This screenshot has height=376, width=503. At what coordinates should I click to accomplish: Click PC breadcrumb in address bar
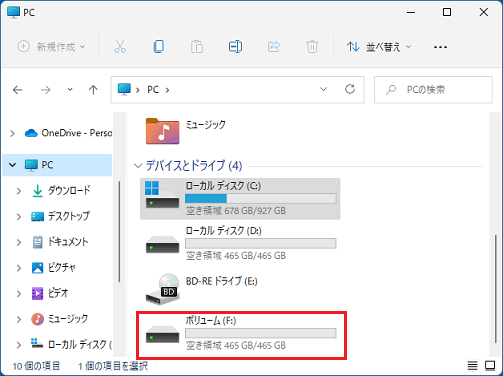pyautogui.click(x=153, y=90)
